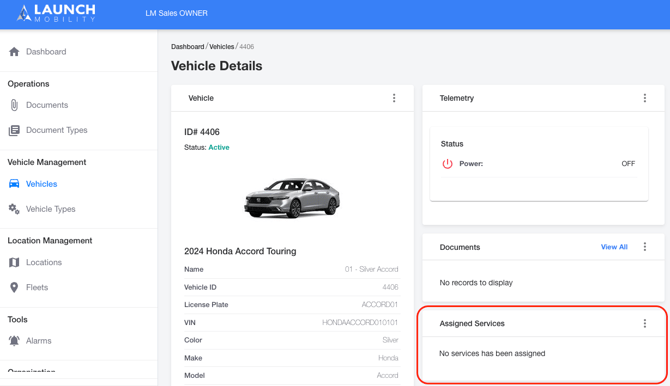Select Vehicles in the sidebar
This screenshot has width=670, height=386.
41,184
